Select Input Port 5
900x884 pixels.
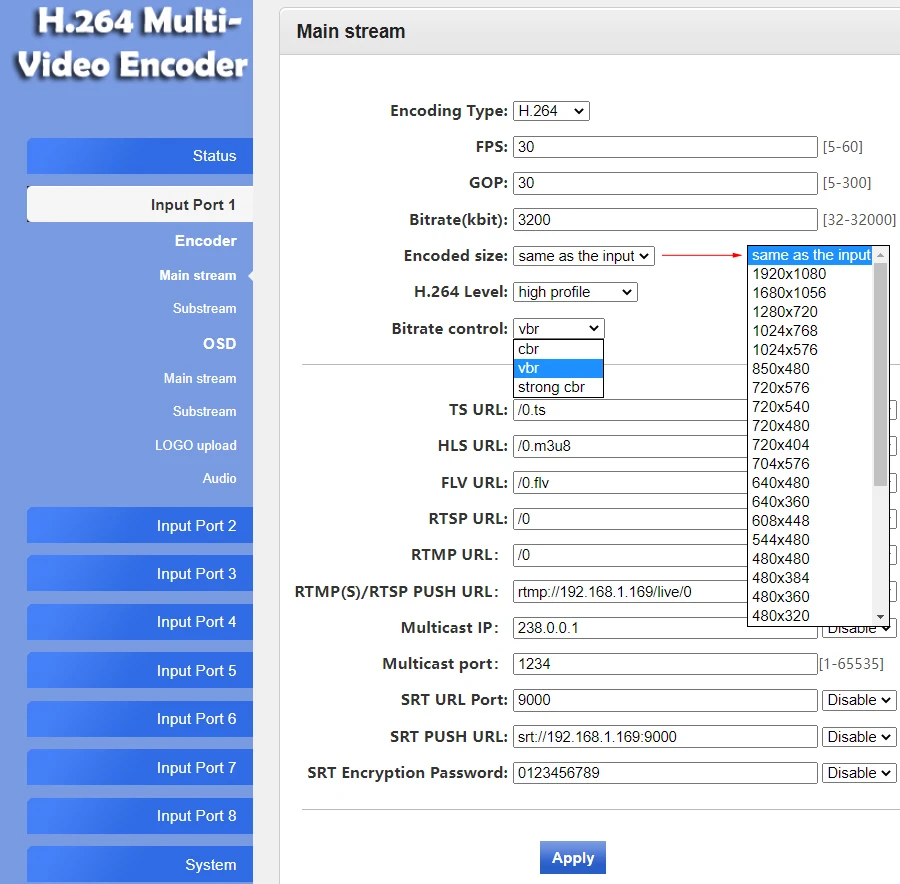(x=140, y=670)
